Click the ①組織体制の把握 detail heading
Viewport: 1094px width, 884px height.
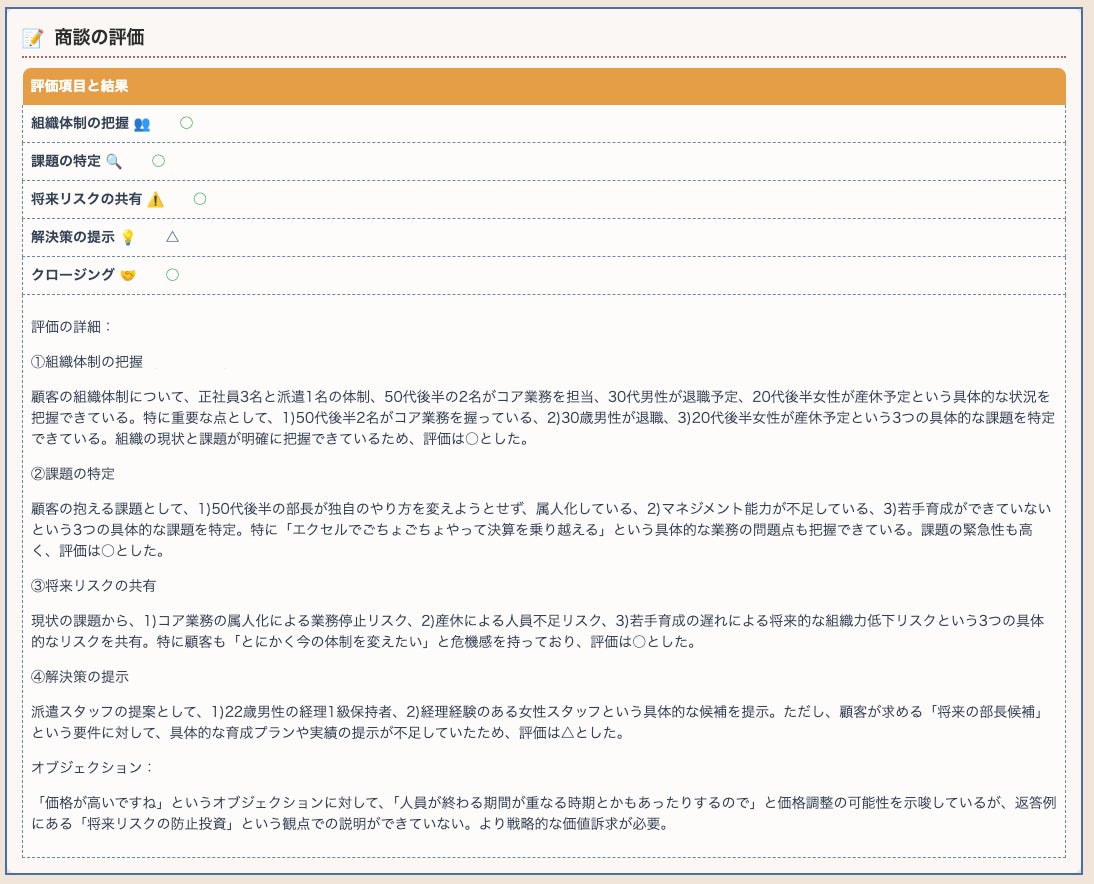[x=87, y=361]
